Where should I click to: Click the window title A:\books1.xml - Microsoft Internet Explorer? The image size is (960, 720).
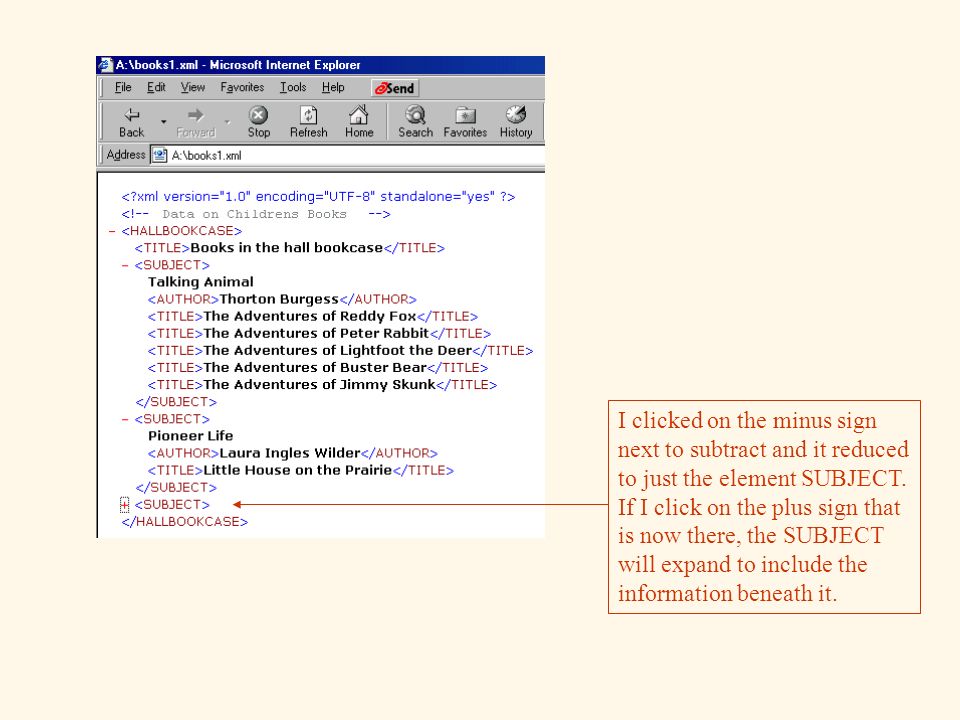click(x=238, y=65)
